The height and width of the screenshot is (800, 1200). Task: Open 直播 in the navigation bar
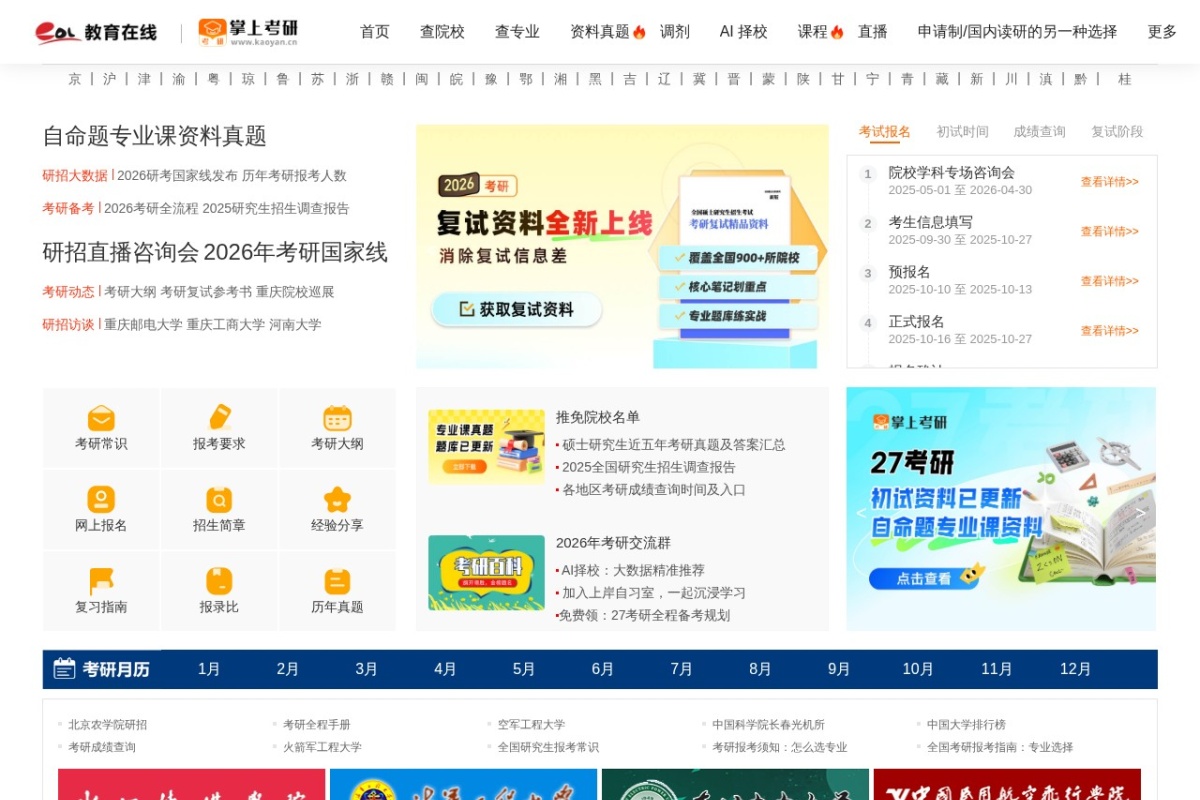(873, 32)
